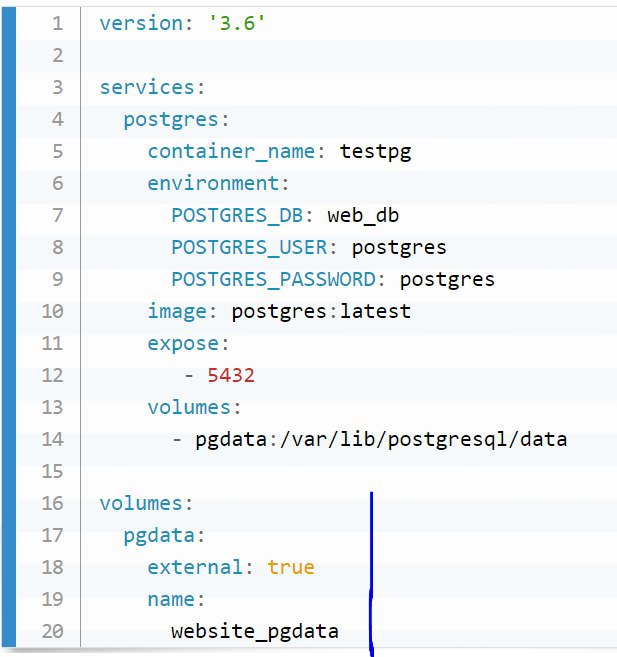Screen dimensions: 617x657
Task: Select the web_db value
Action: click(x=363, y=215)
